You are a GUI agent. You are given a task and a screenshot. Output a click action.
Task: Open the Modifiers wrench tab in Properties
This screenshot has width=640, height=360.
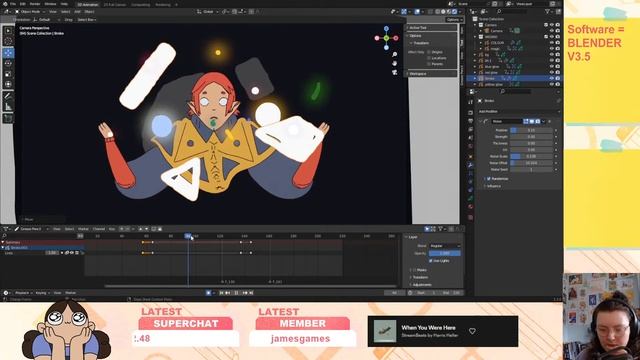(x=471, y=165)
